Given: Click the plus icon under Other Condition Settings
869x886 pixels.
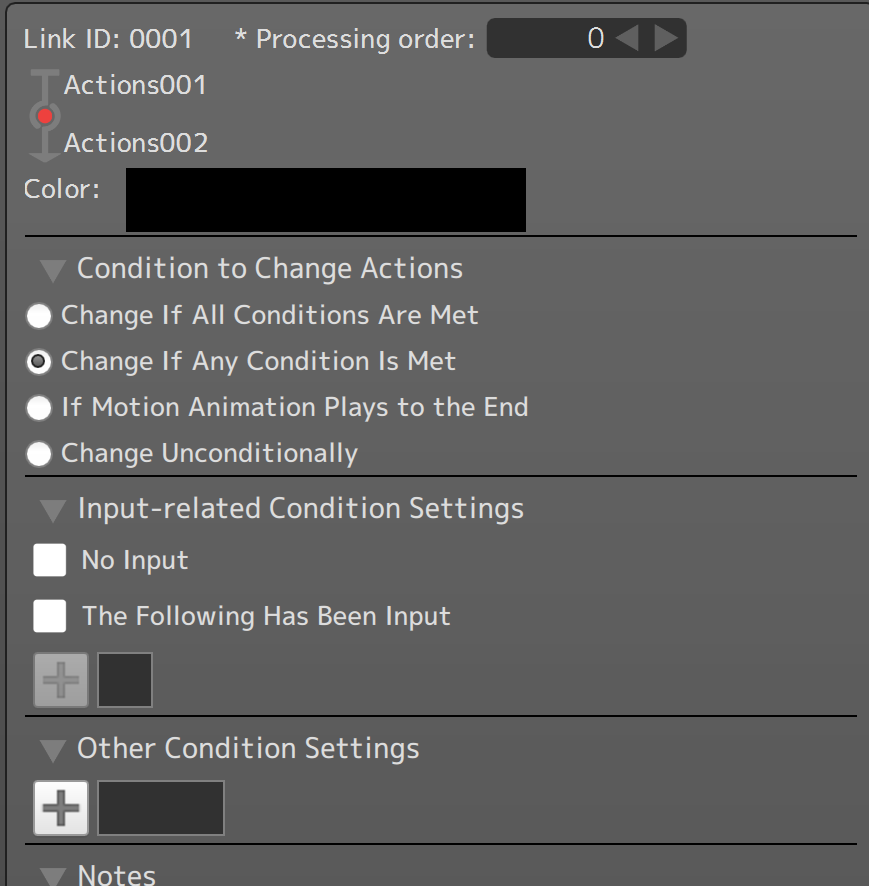Looking at the screenshot, I should click(61, 808).
